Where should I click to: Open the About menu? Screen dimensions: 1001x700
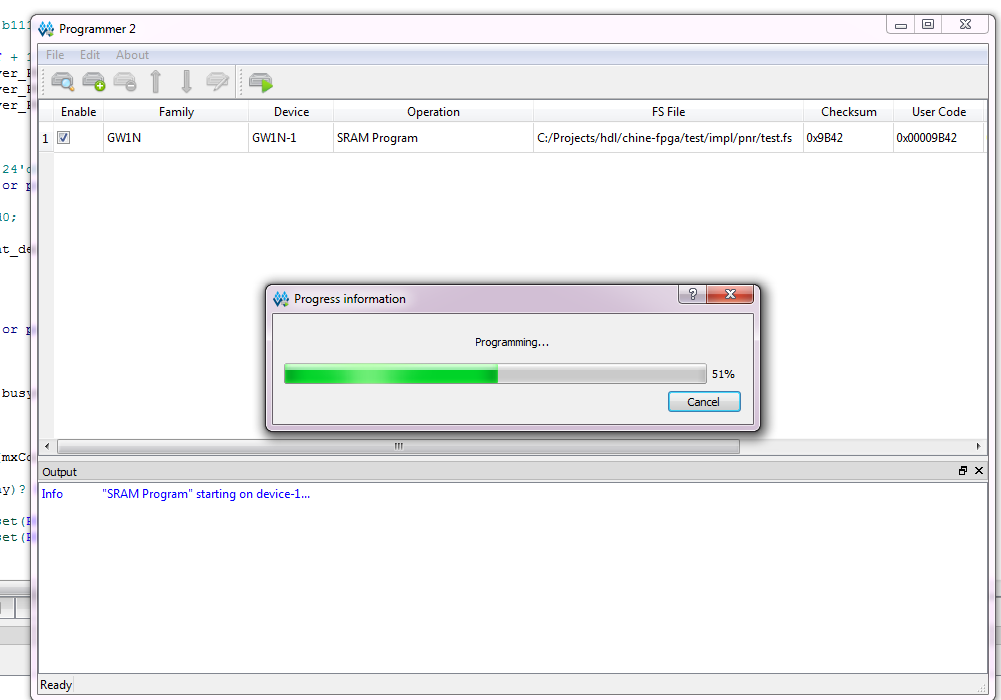pyautogui.click(x=132, y=55)
